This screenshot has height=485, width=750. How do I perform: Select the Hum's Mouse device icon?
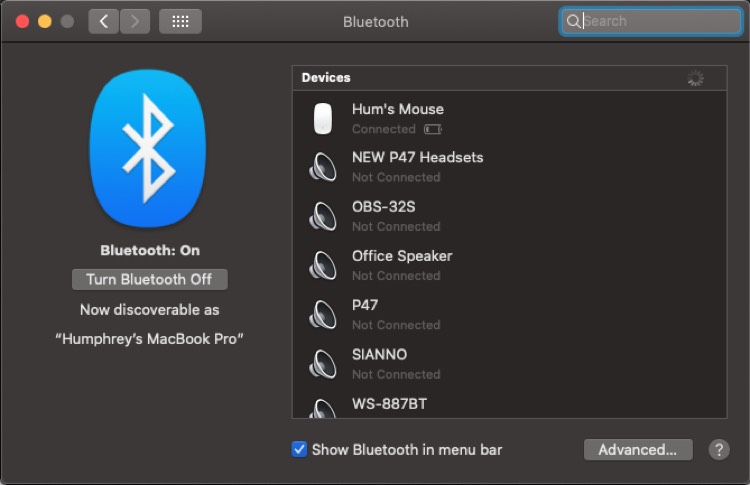[x=323, y=118]
